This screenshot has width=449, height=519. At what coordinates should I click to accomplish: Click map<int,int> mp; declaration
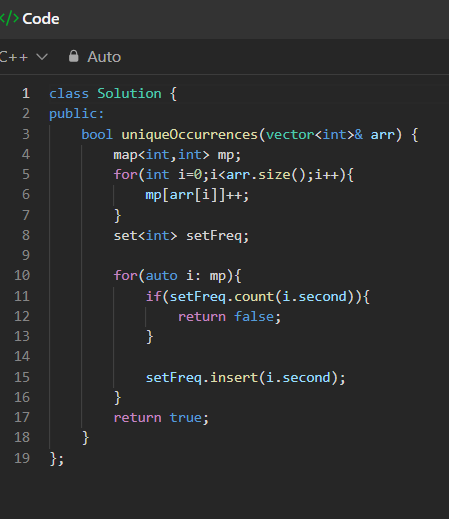point(177,155)
